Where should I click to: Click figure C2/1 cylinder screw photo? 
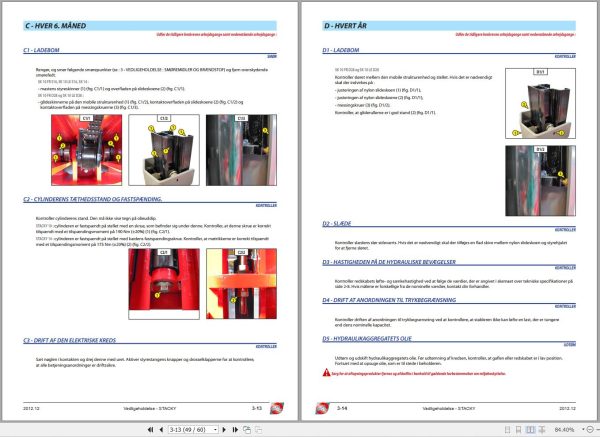click(164, 284)
